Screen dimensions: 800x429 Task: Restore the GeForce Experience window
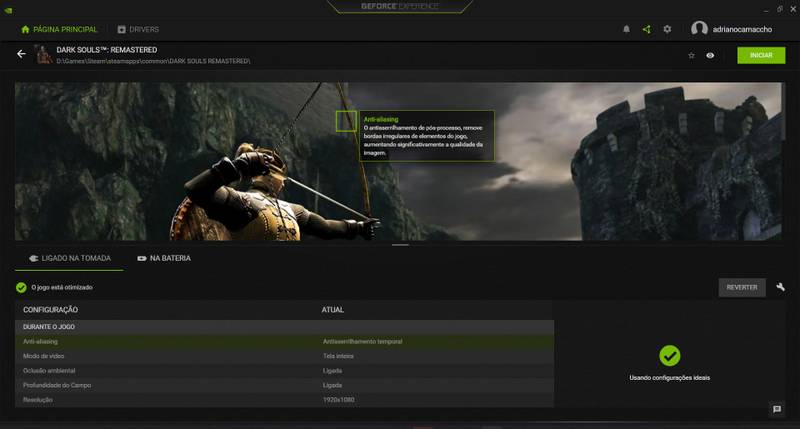(x=780, y=9)
